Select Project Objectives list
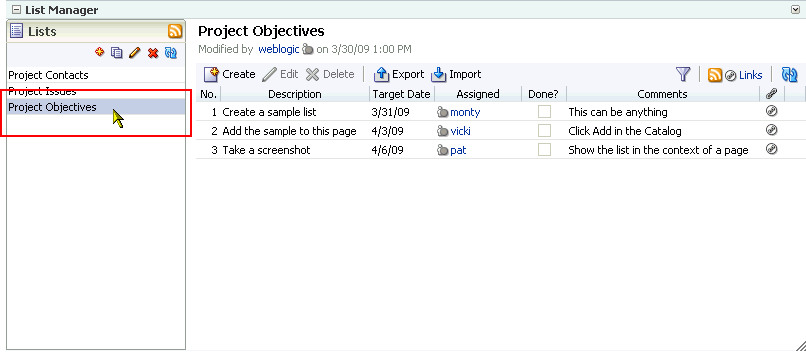The width and height of the screenshot is (806, 362). pyautogui.click(x=96, y=107)
